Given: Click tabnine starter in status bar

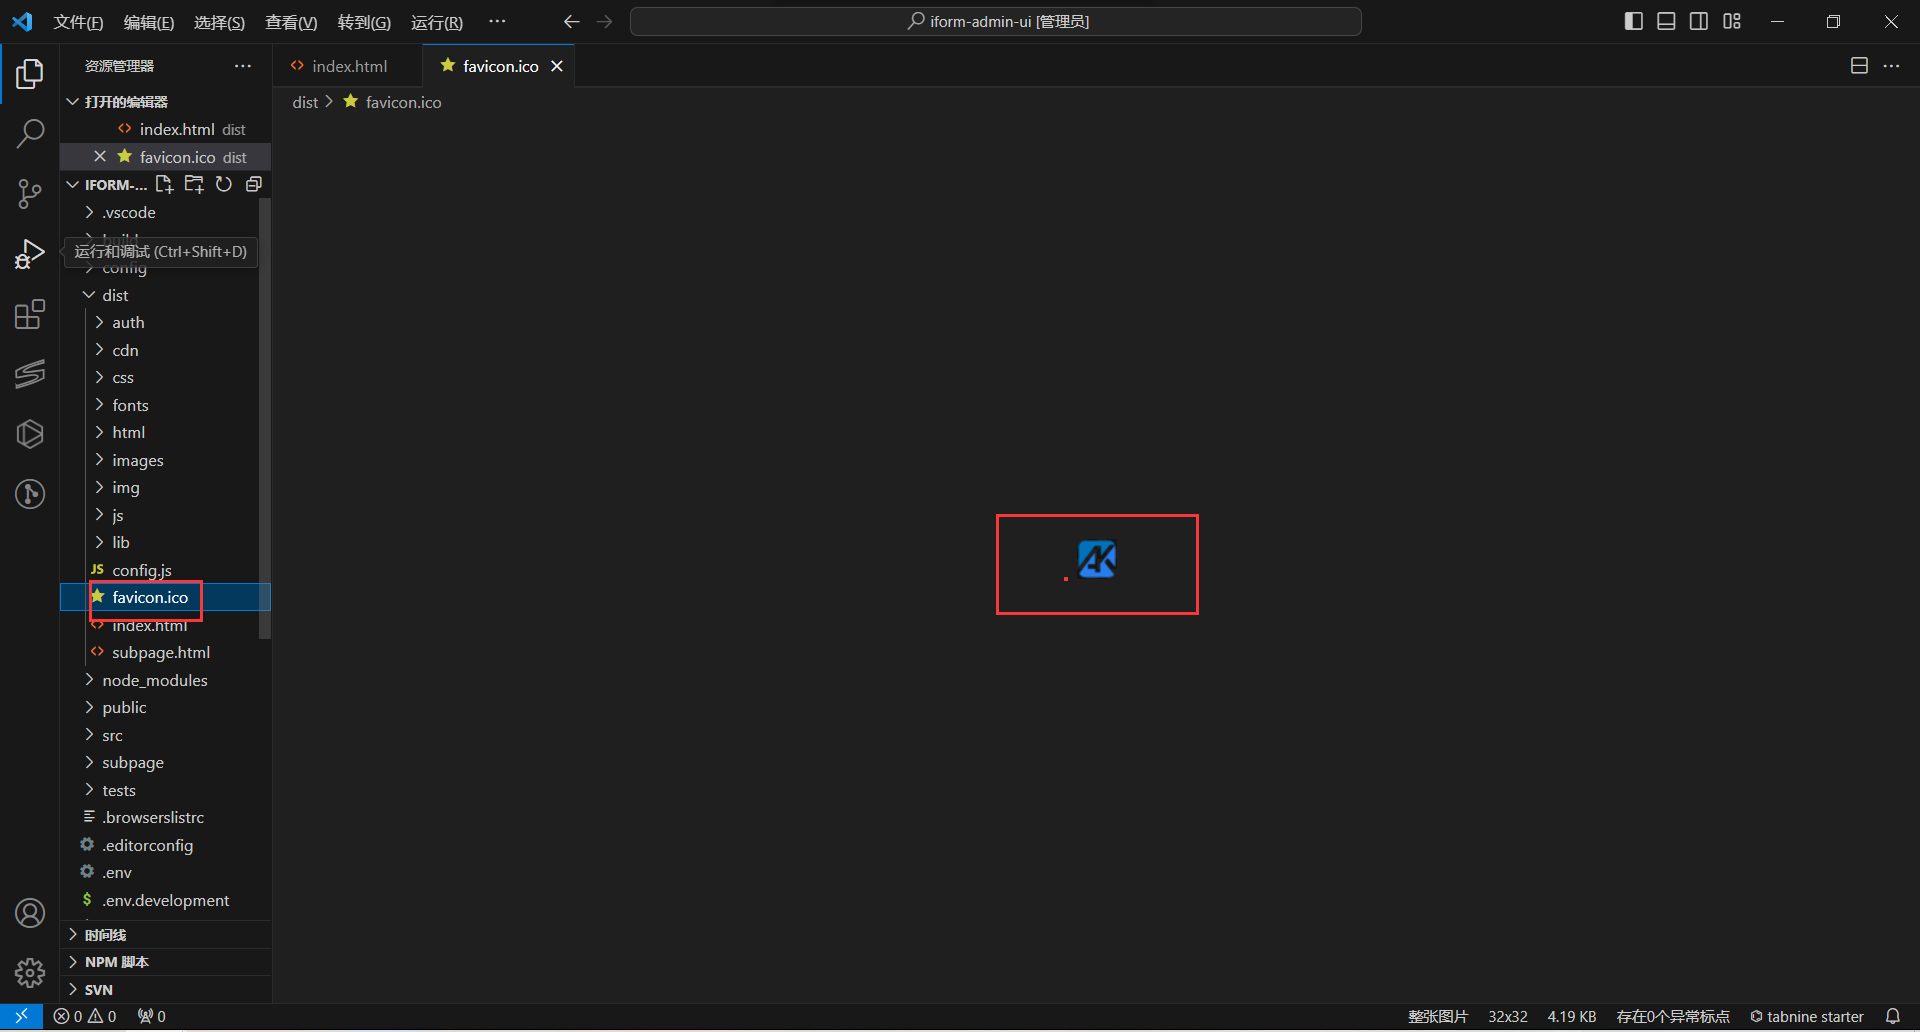Looking at the screenshot, I should [1806, 1016].
